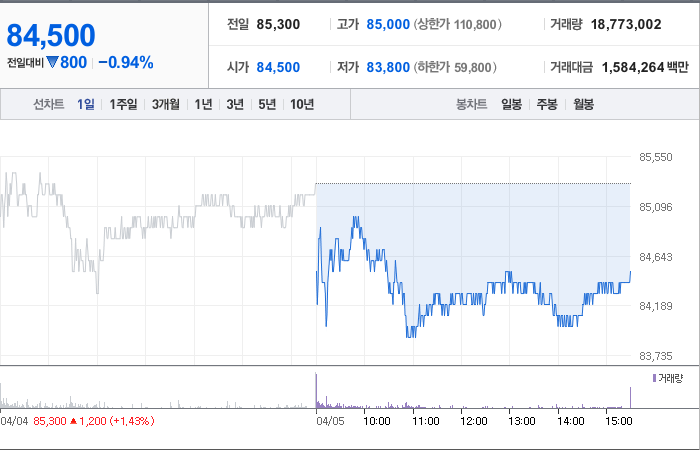This screenshot has height=450, width=700.
Task: Open the 주봉 candlestick chart
Action: click(x=547, y=104)
